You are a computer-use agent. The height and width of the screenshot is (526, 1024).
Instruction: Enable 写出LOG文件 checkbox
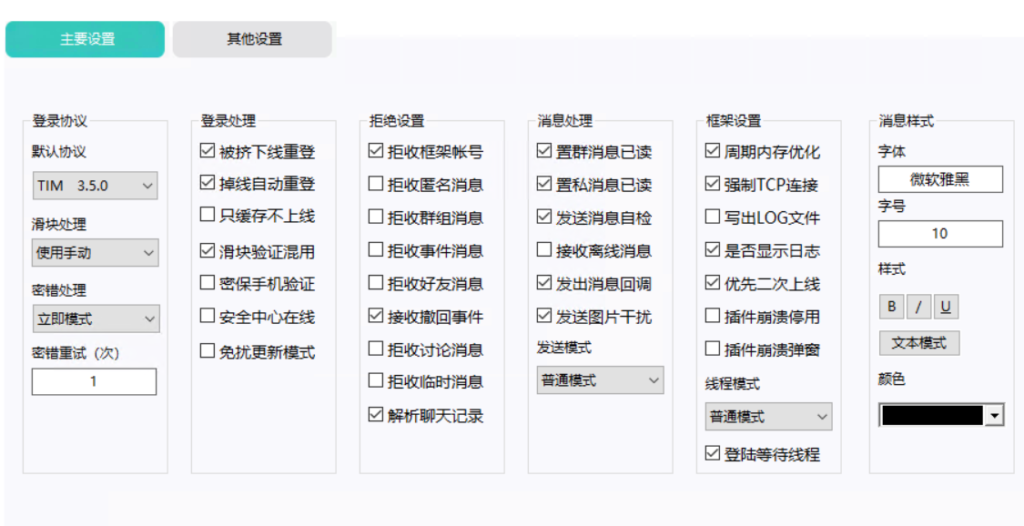pos(712,217)
